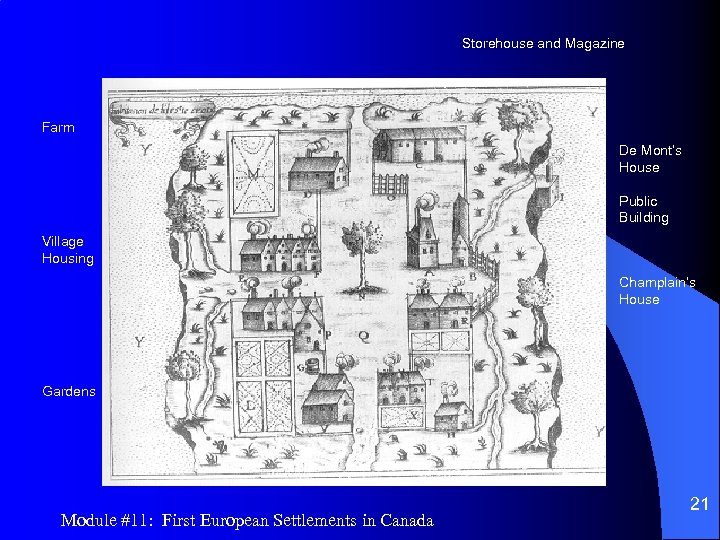Click the farm plot marked M

(253, 174)
